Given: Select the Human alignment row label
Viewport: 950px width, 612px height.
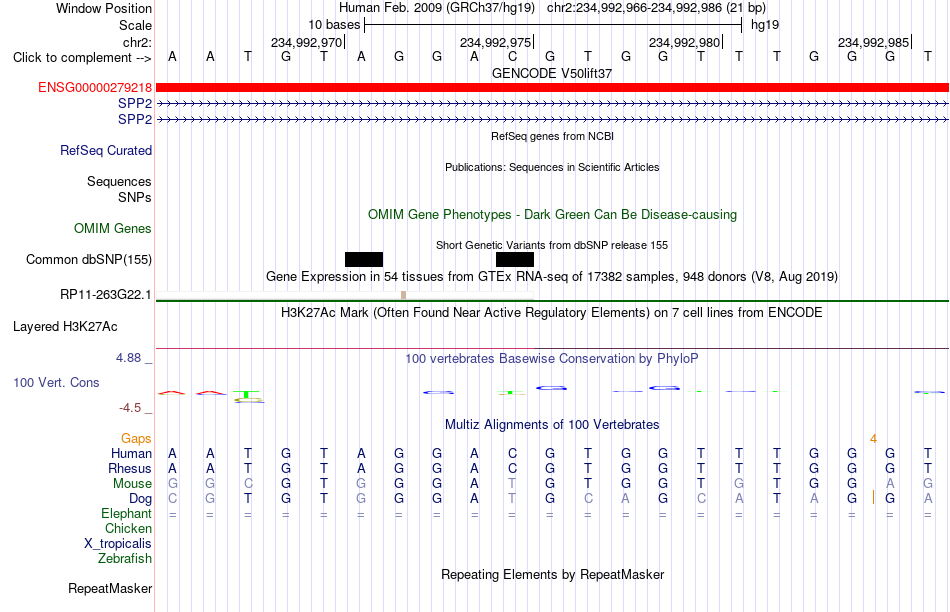Looking at the screenshot, I should (x=131, y=453).
